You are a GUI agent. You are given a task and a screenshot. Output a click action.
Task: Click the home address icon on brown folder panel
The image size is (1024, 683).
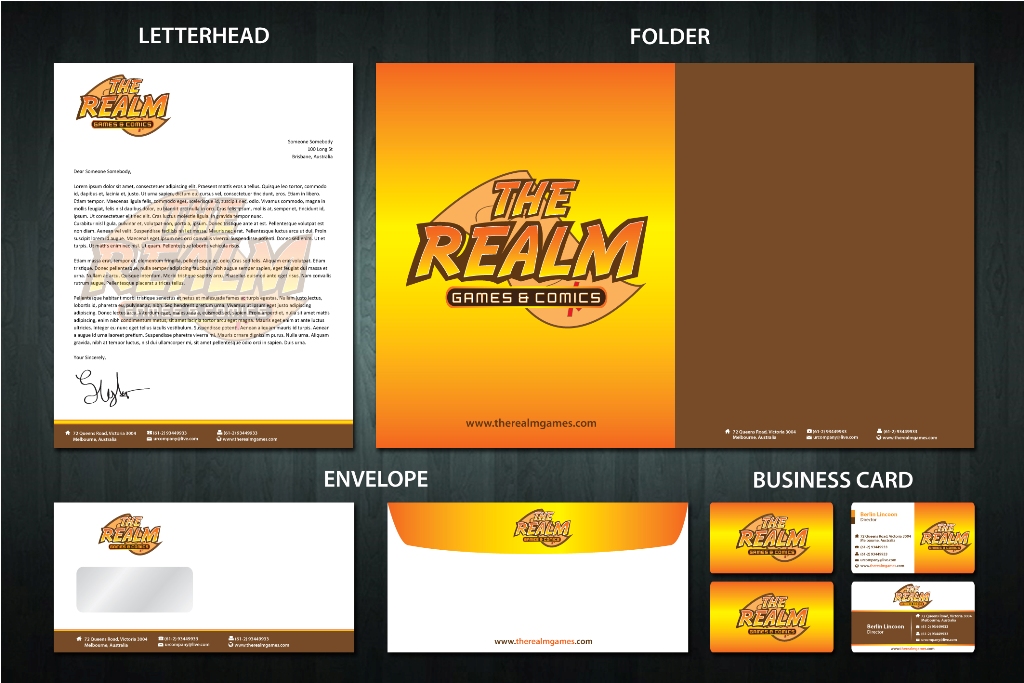pos(728,432)
